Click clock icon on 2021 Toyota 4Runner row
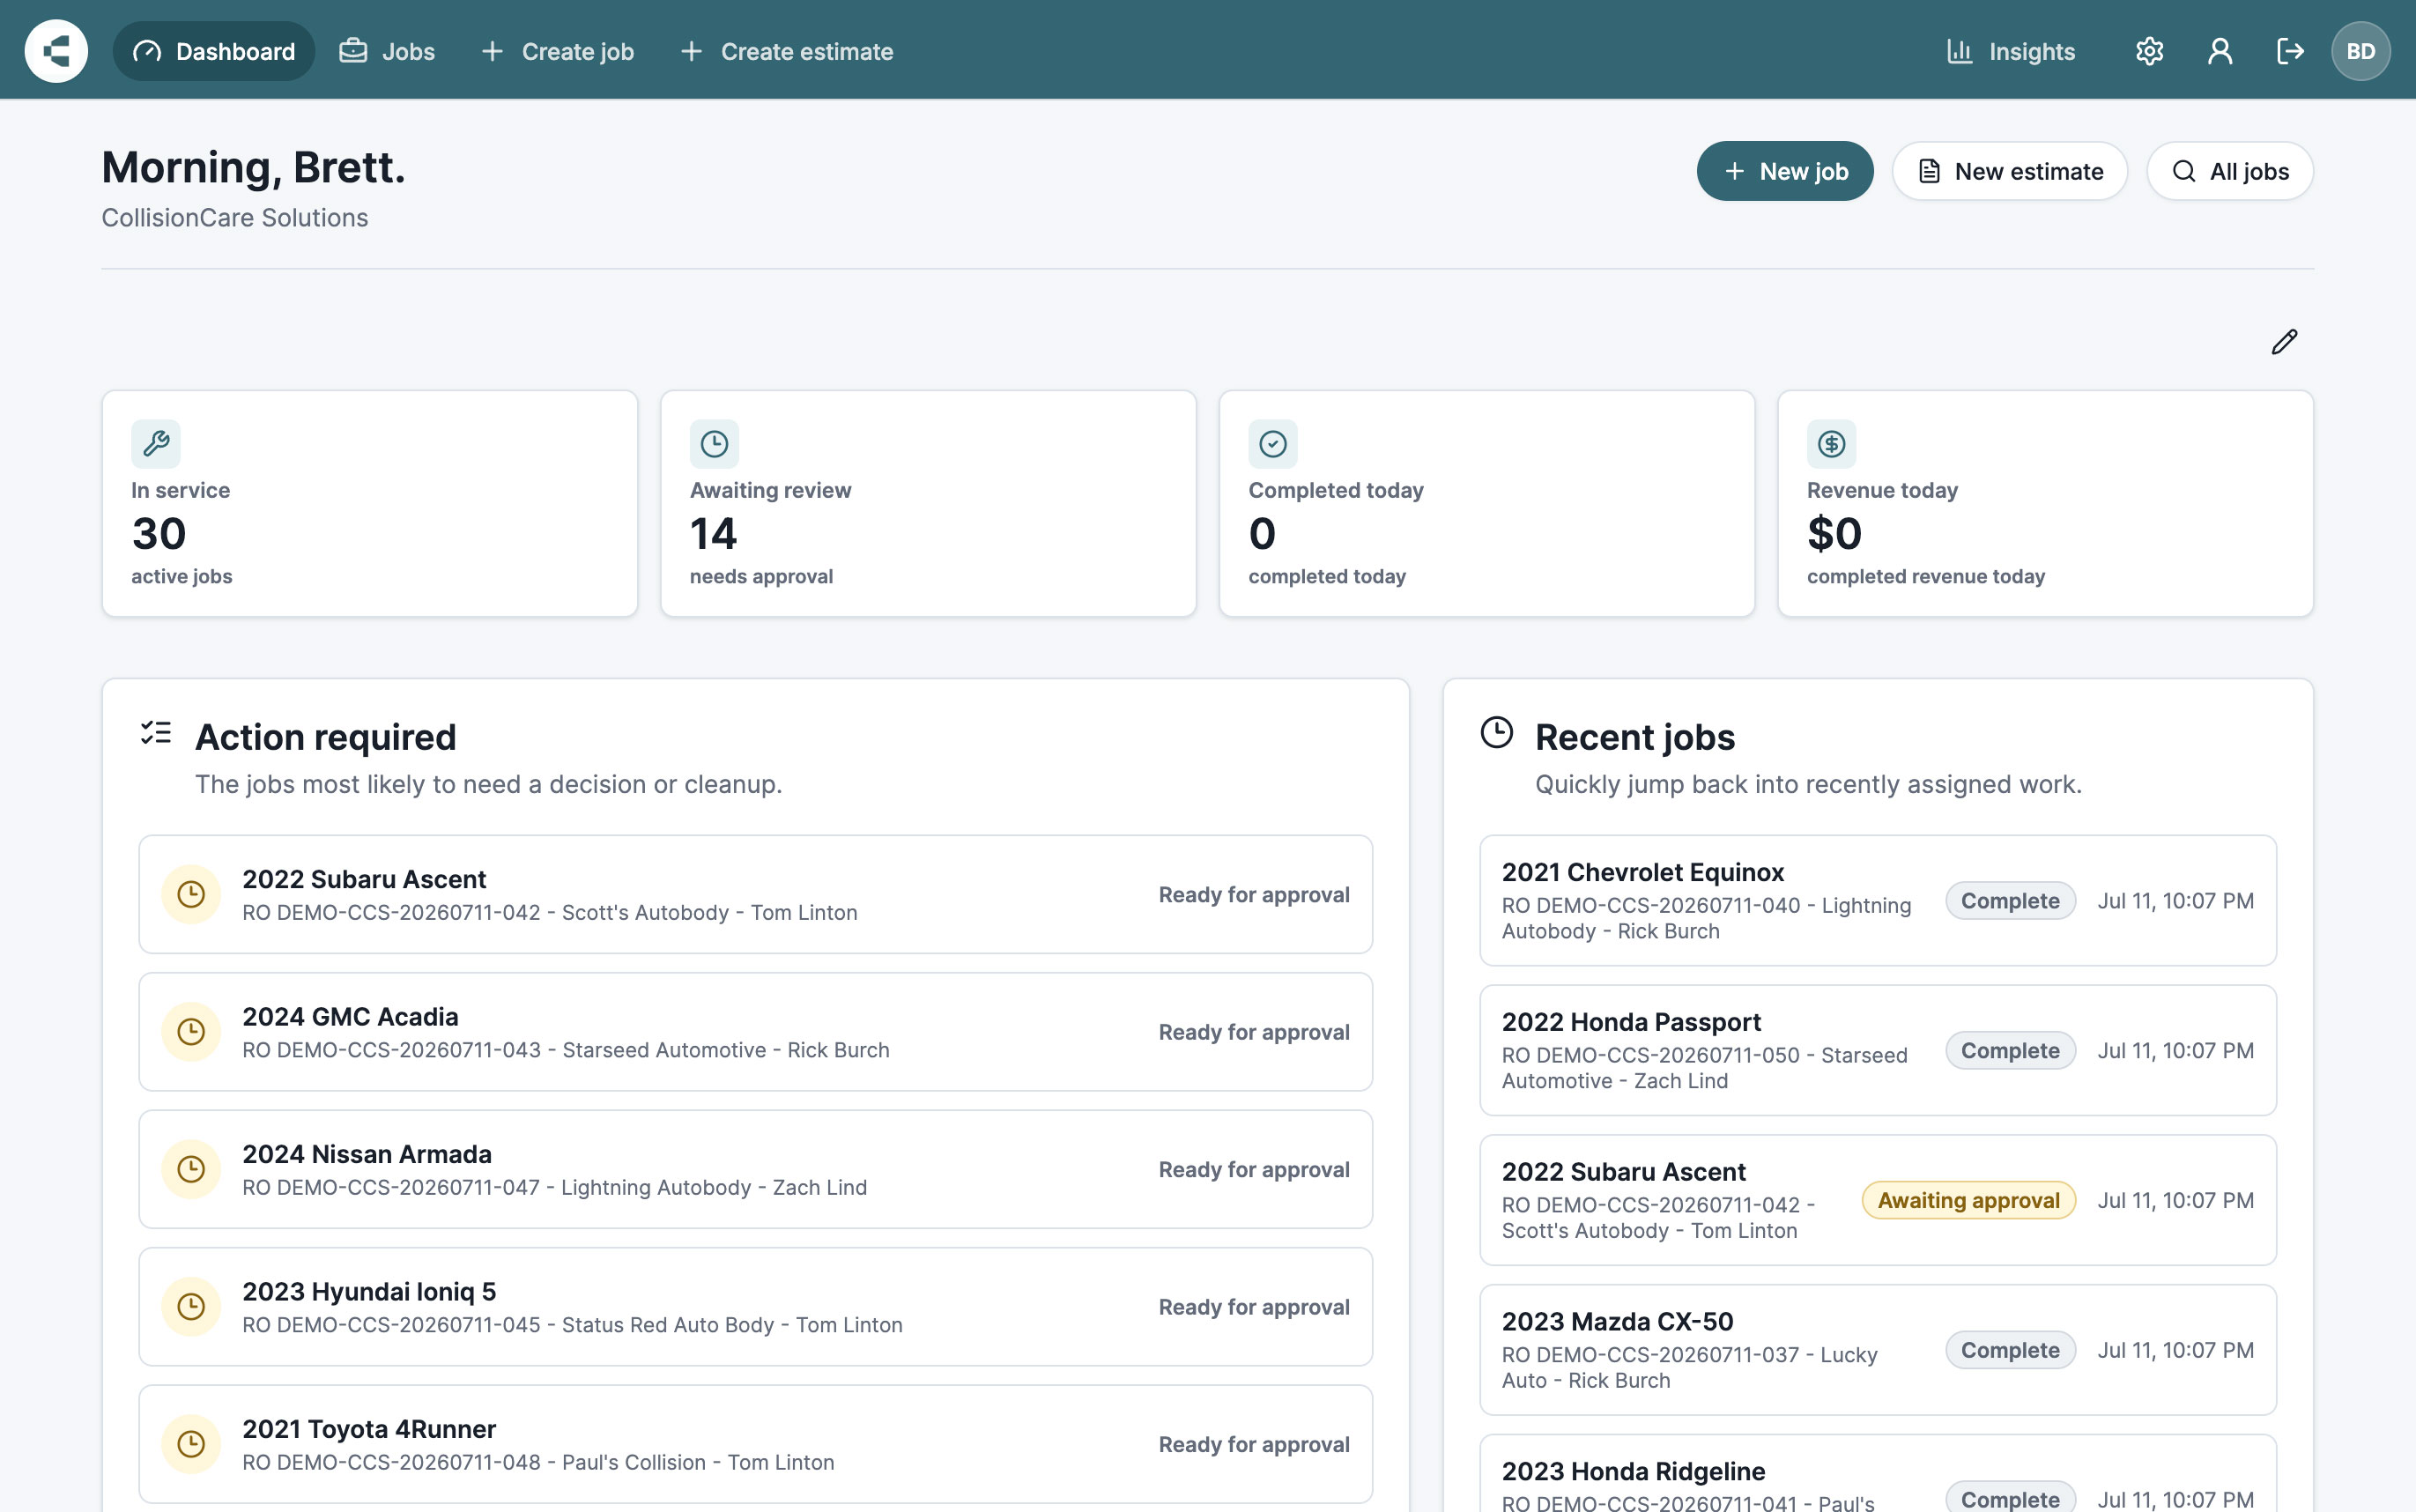Image resolution: width=2416 pixels, height=1512 pixels. coord(191,1443)
